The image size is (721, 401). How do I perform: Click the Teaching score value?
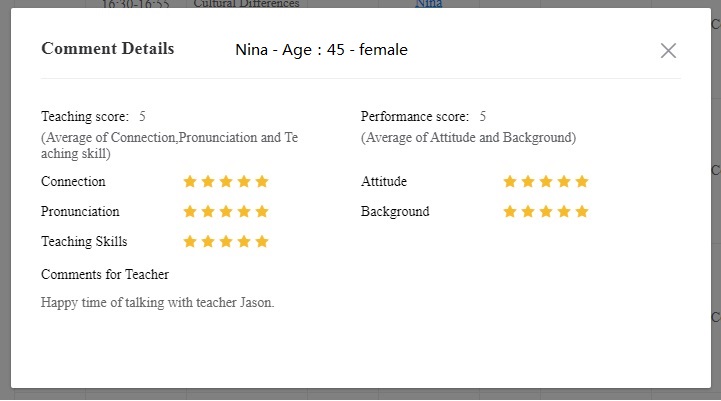point(143,117)
